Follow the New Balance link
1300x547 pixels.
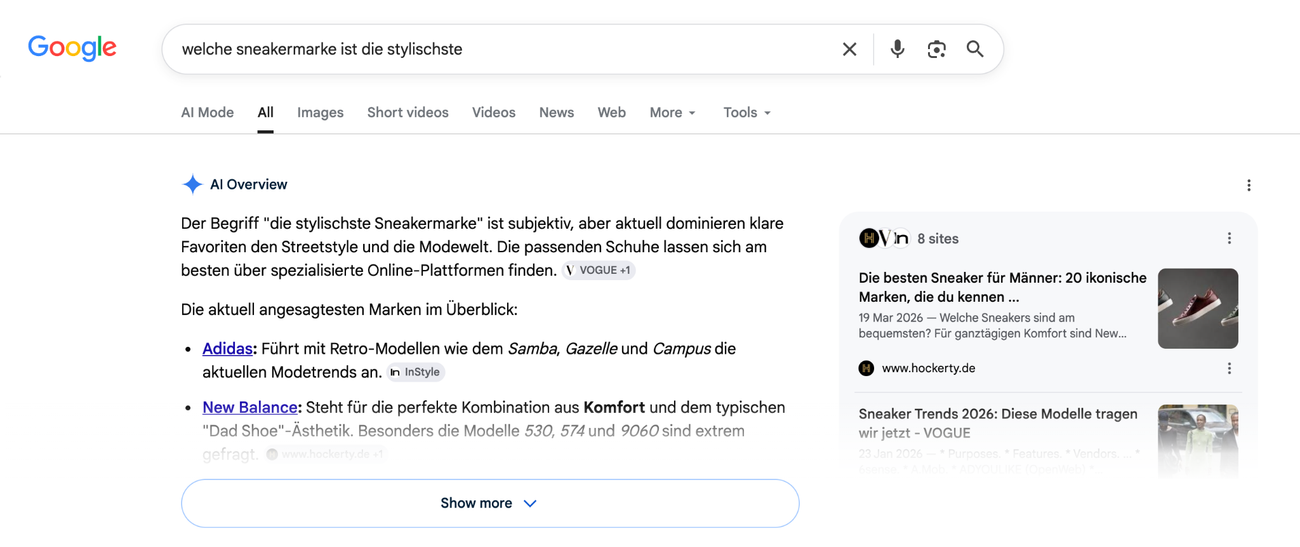coord(250,407)
